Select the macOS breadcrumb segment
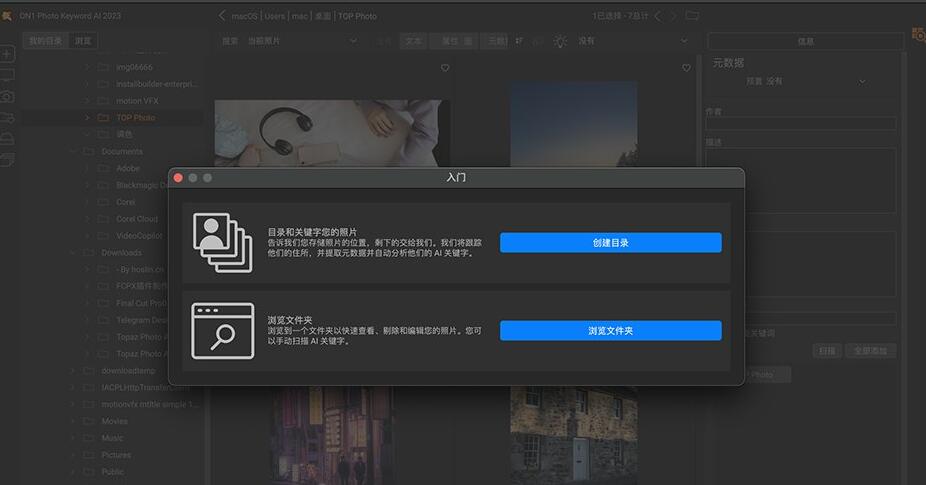 coord(244,17)
